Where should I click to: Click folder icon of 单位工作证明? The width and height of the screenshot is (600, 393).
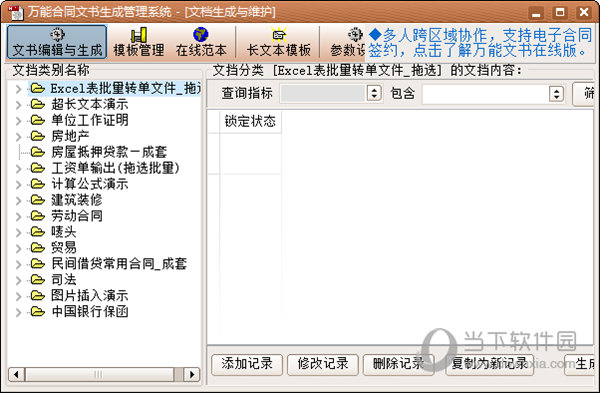(38, 120)
